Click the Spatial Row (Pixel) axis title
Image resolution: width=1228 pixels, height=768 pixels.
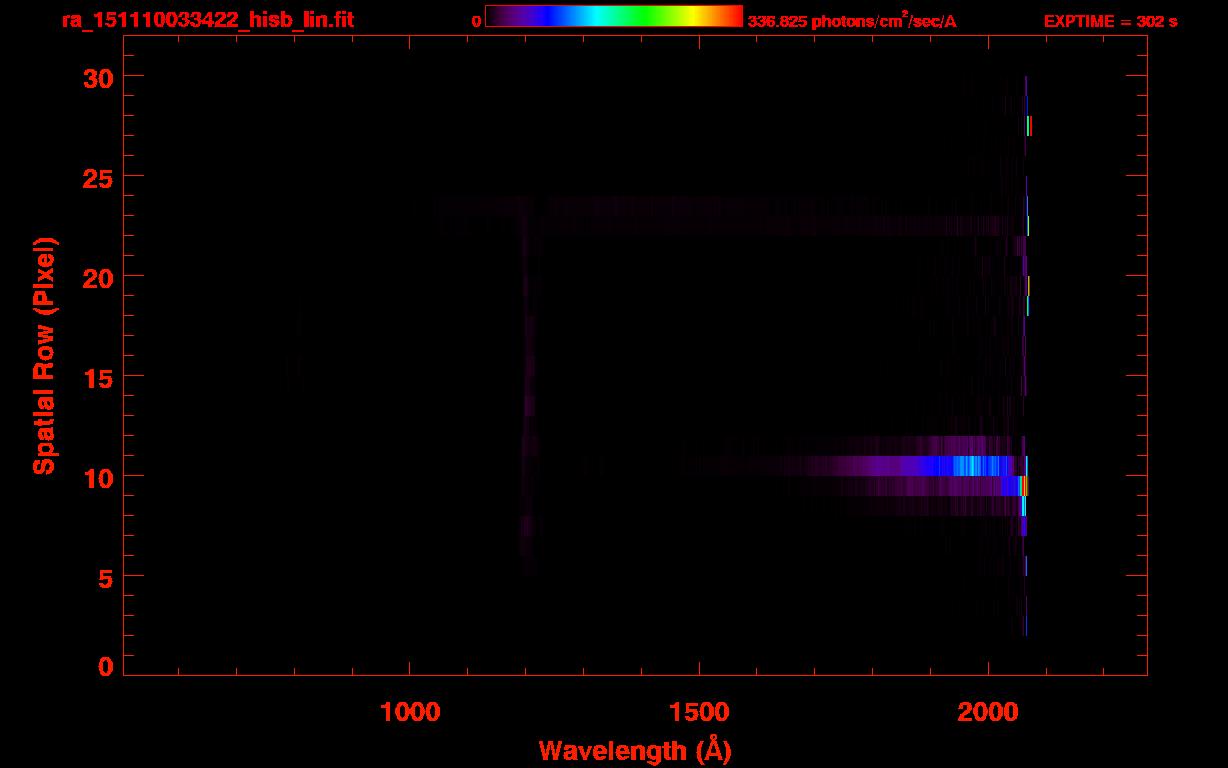pos(44,356)
